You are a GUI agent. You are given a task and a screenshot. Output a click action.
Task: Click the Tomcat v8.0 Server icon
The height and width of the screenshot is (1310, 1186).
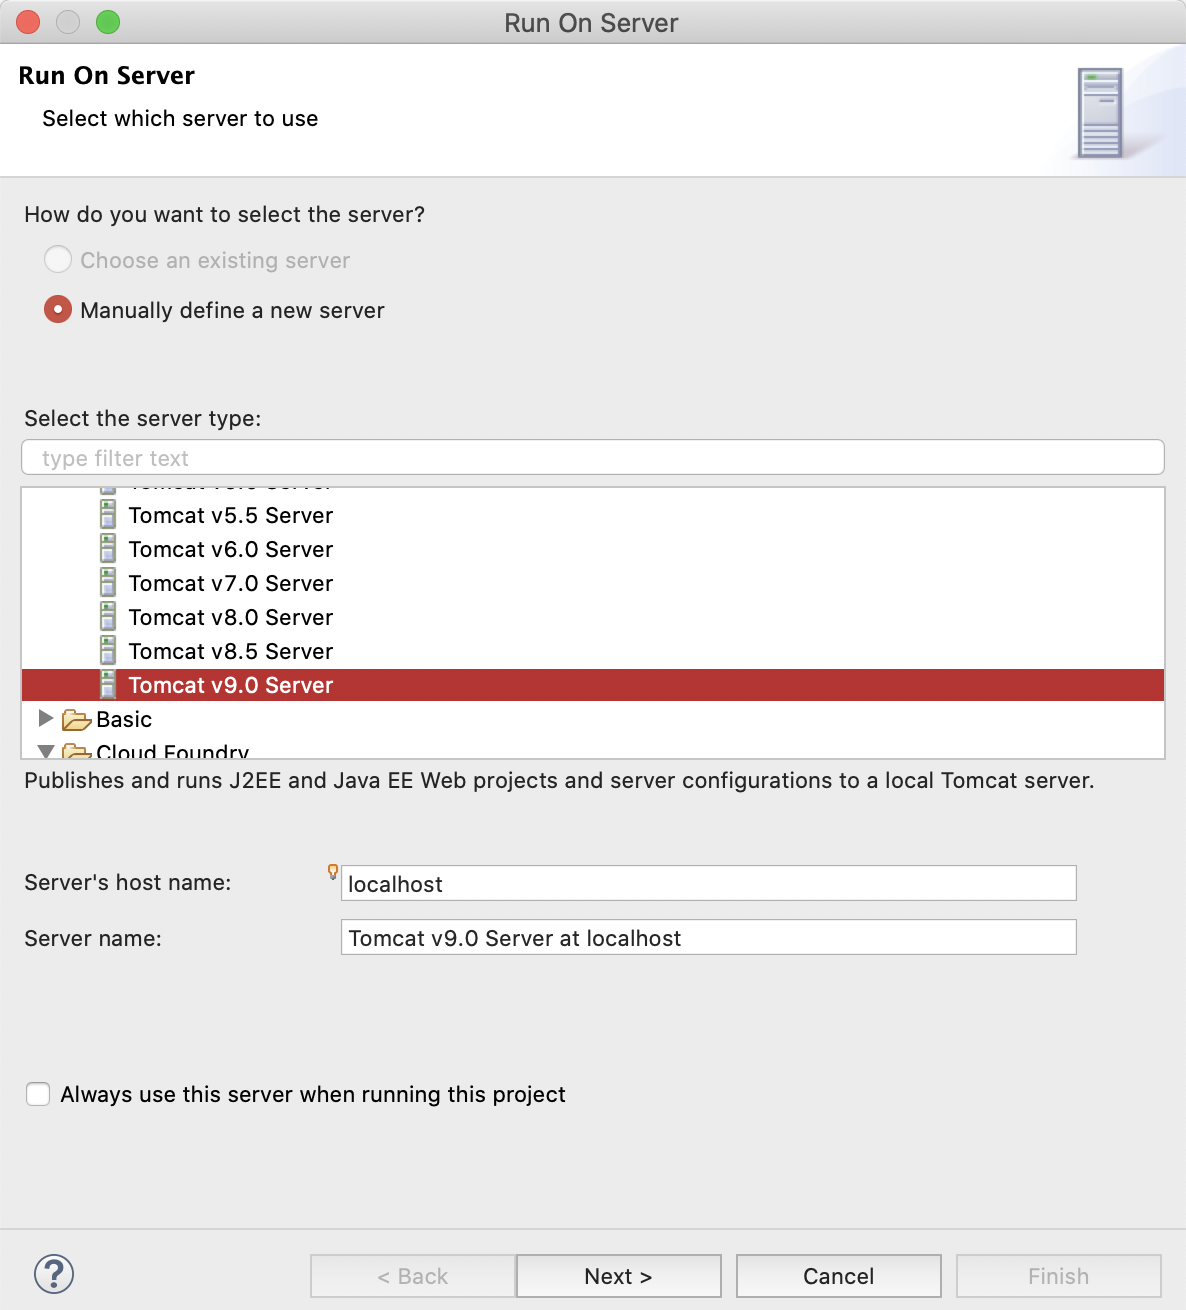(x=108, y=617)
